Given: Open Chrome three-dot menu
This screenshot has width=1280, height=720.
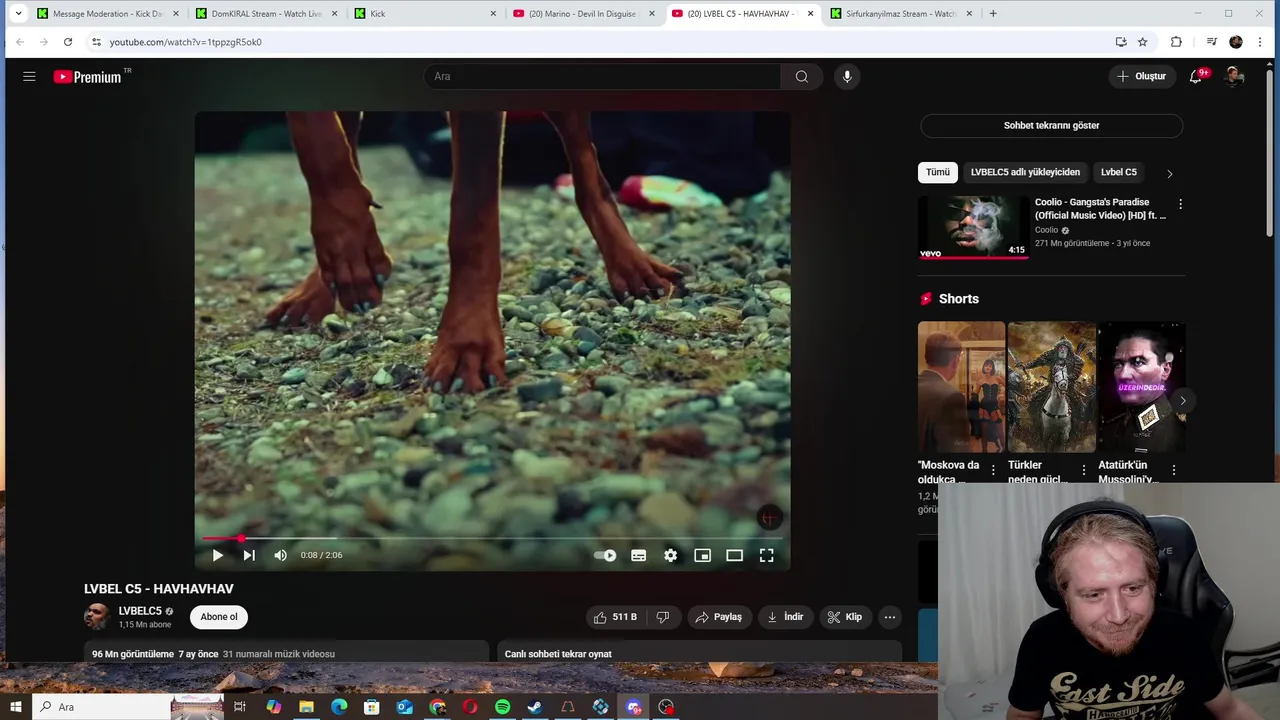Looking at the screenshot, I should (x=1260, y=42).
